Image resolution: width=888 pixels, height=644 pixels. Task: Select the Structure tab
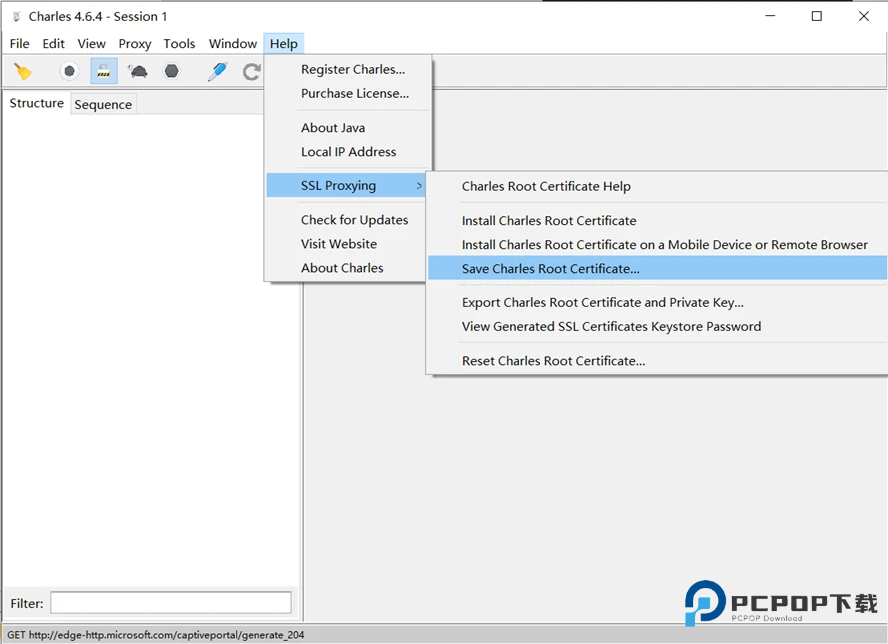coord(37,103)
